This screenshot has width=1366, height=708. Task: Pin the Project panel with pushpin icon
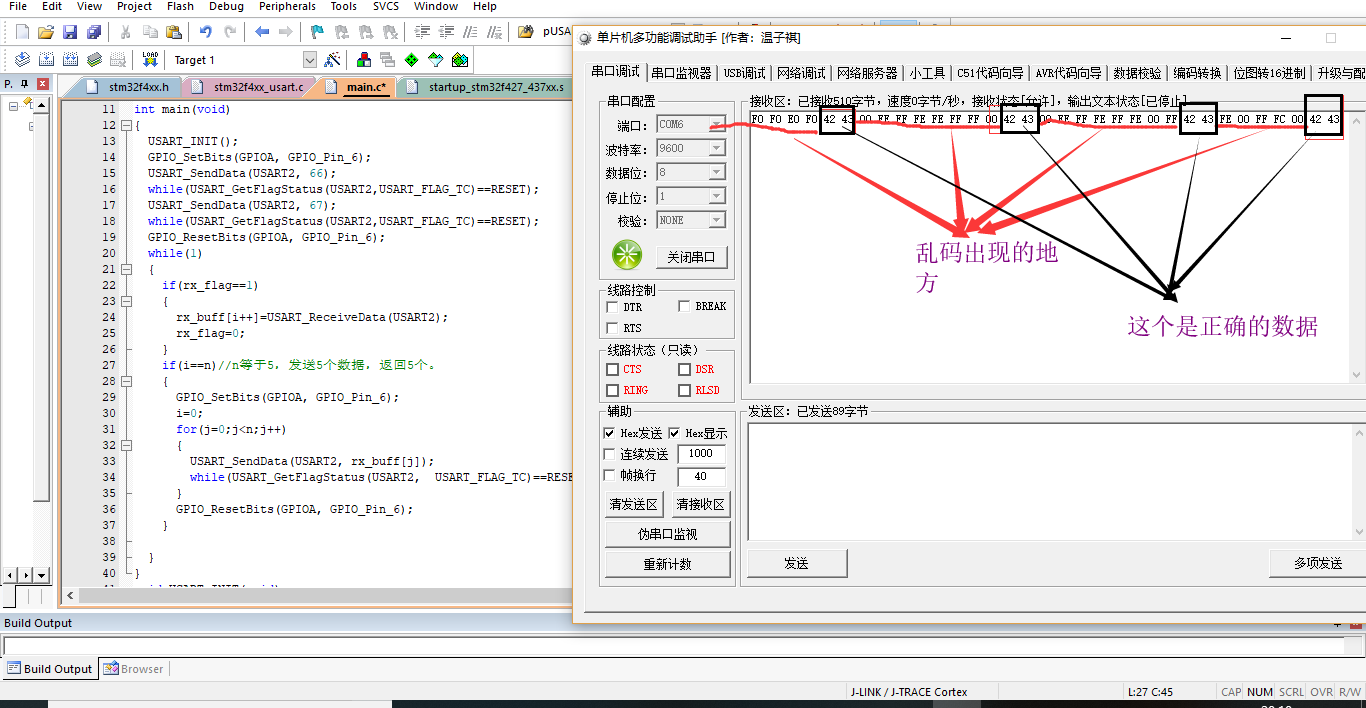click(24, 85)
